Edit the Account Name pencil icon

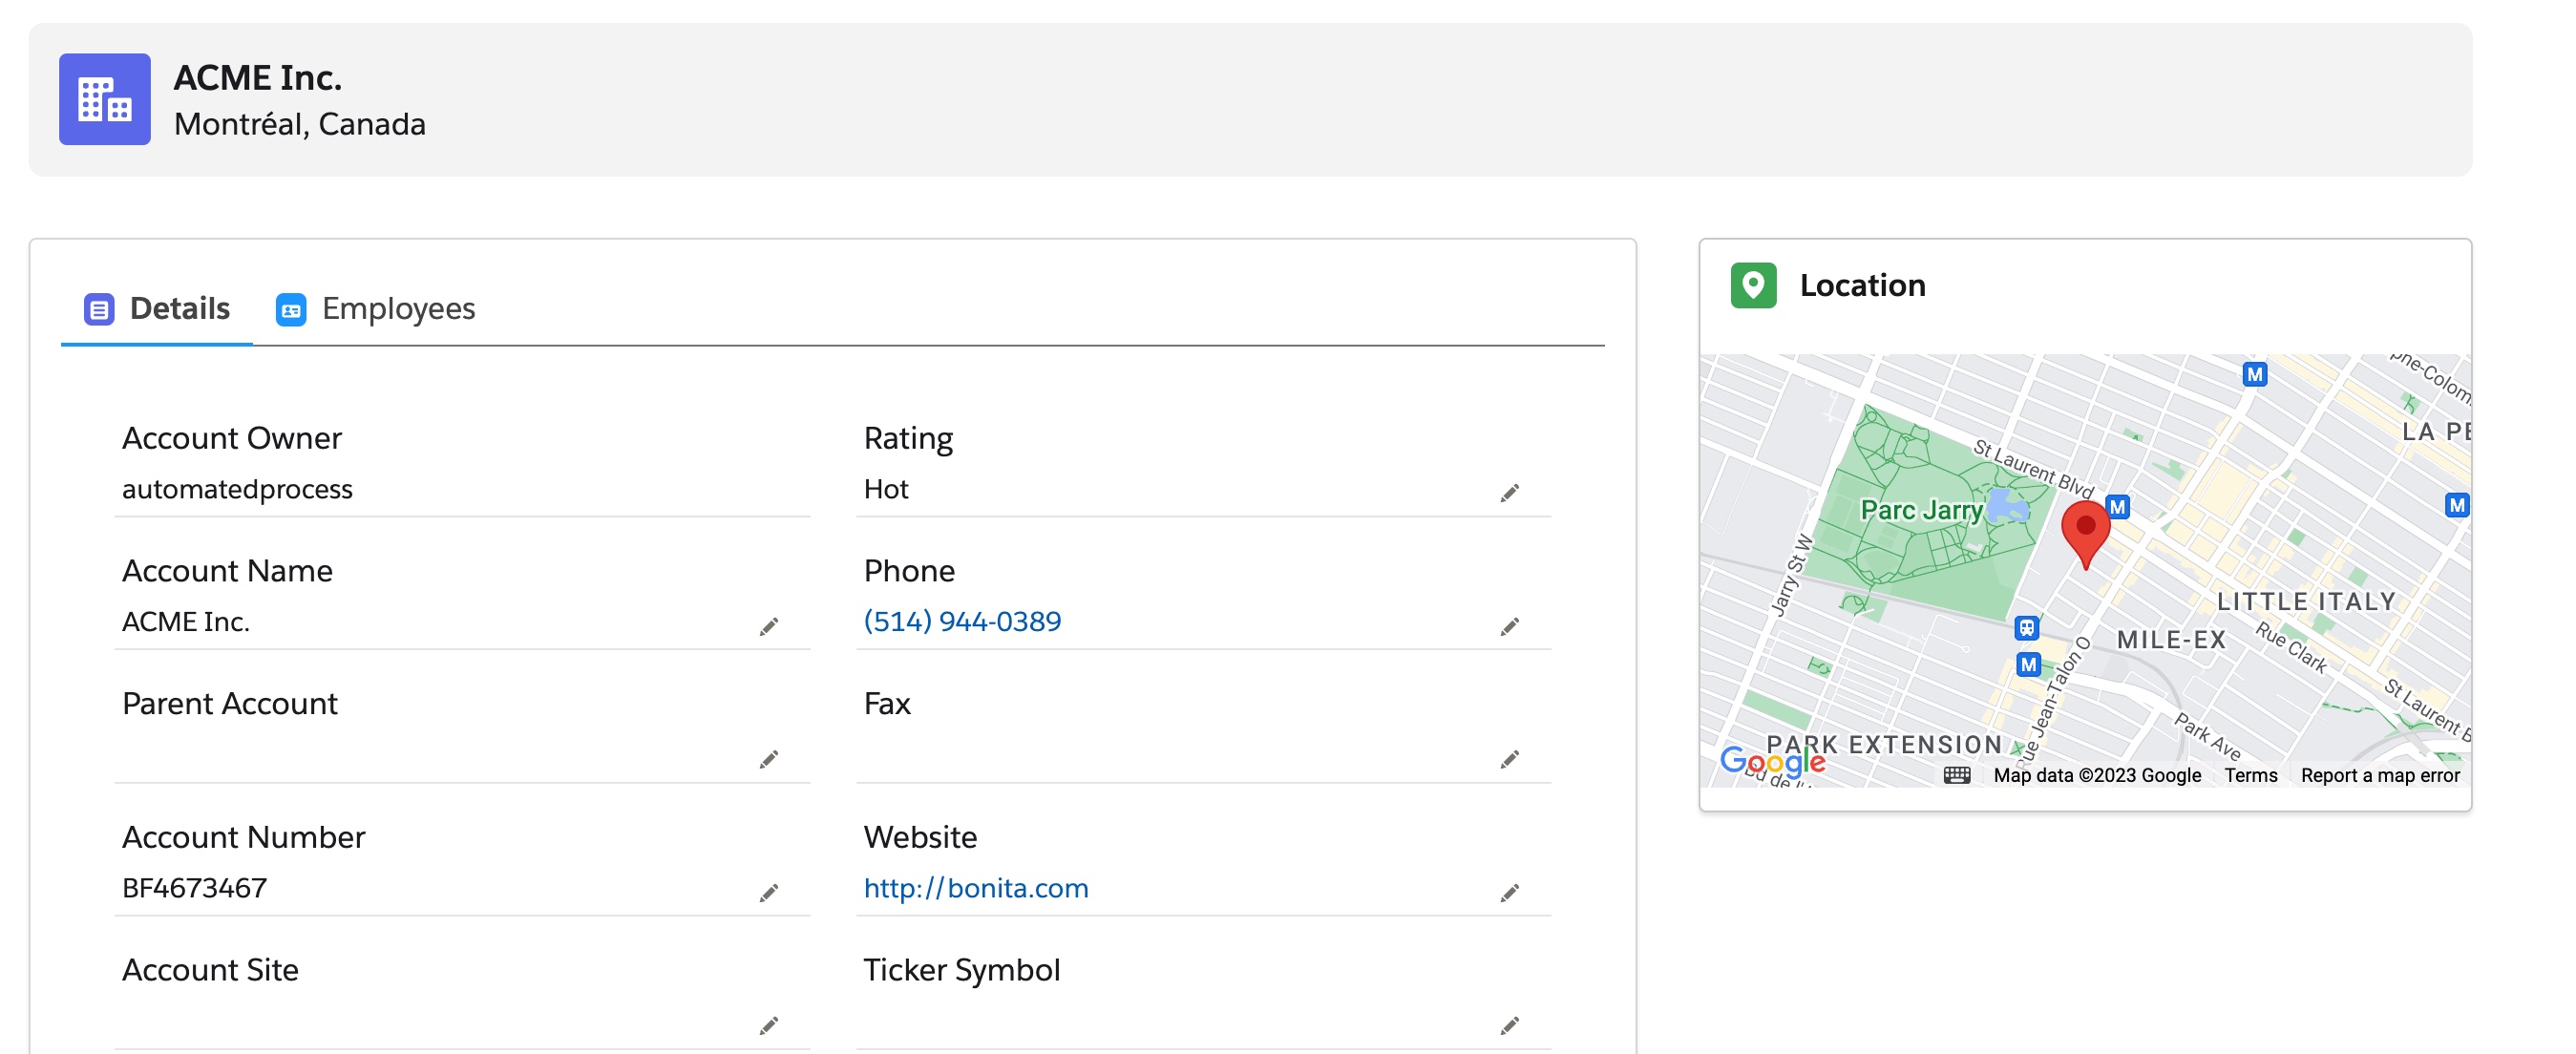[x=768, y=626]
